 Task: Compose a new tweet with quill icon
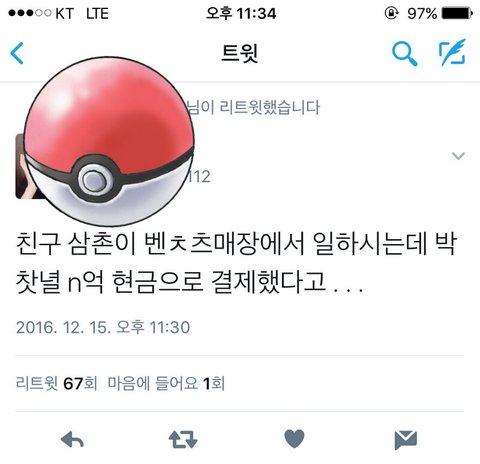453,52
